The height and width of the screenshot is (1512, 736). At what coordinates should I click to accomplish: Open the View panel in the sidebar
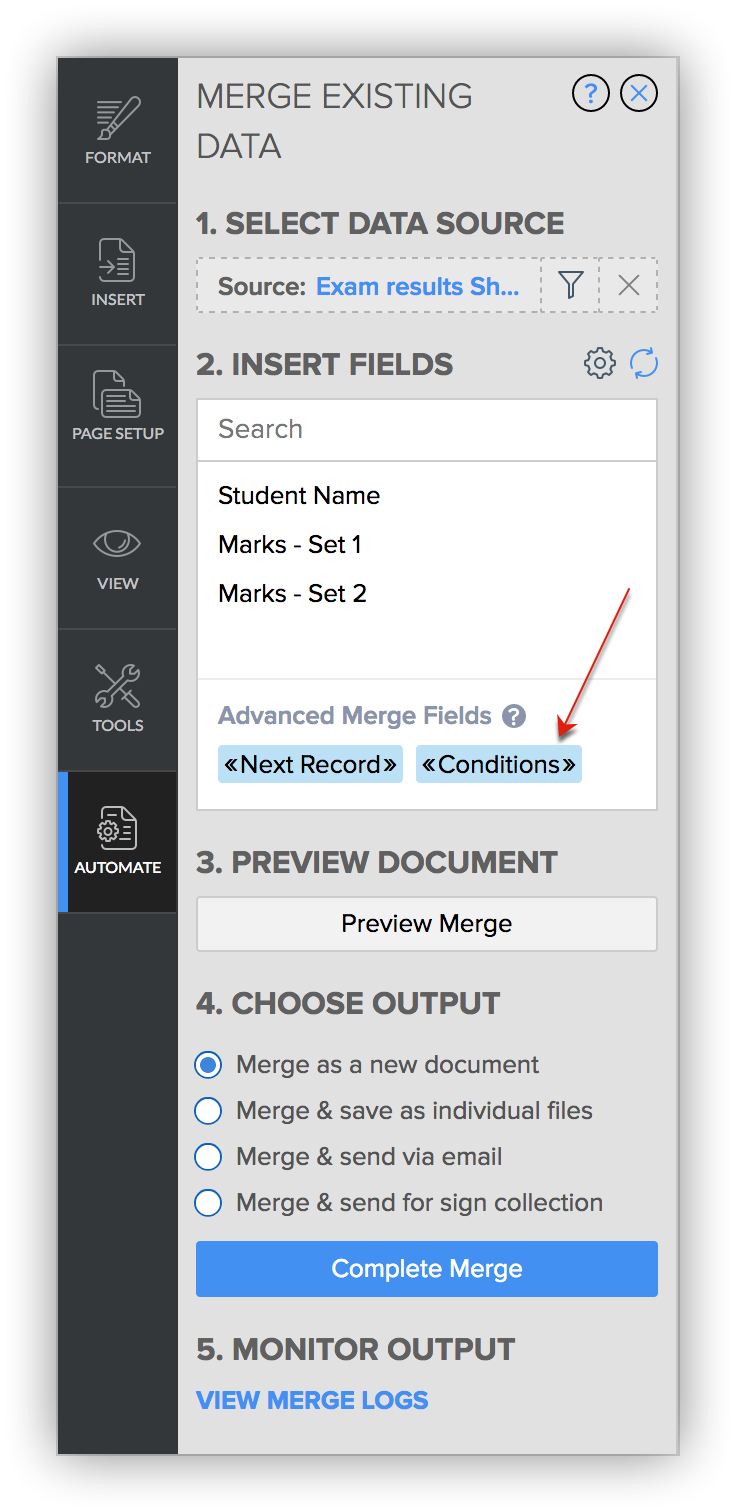117,557
